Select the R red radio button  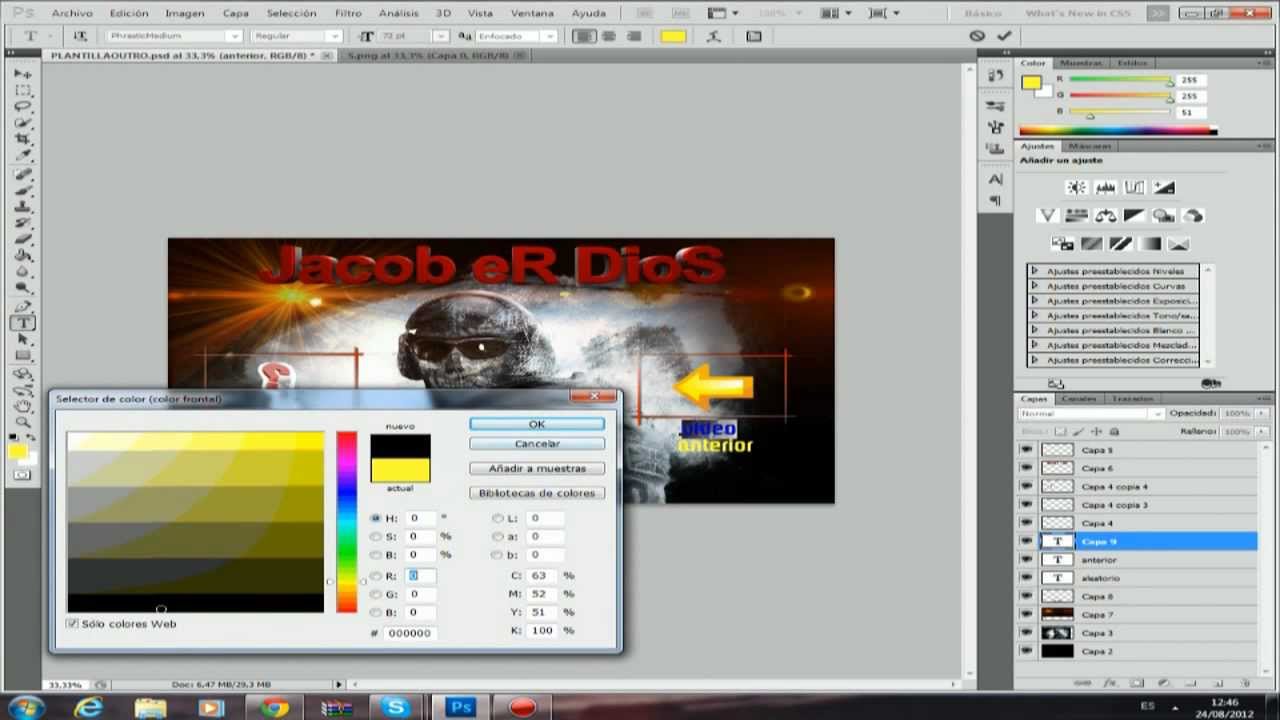pyautogui.click(x=376, y=576)
